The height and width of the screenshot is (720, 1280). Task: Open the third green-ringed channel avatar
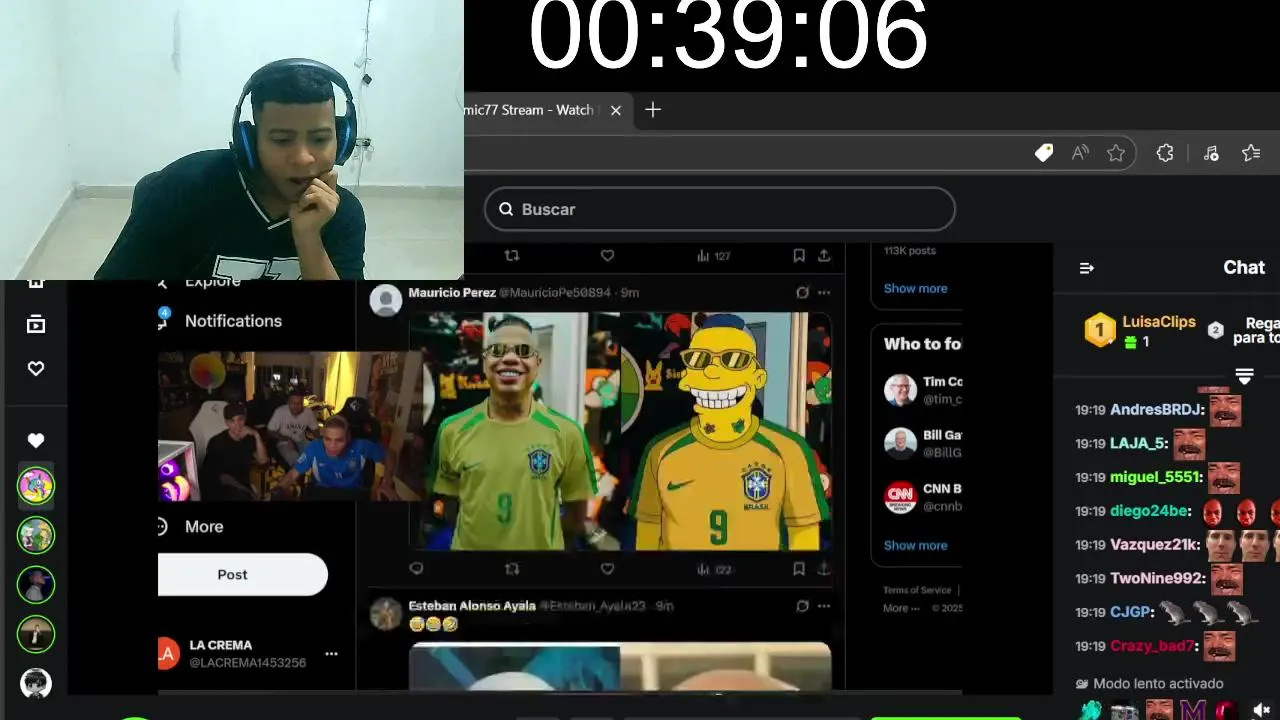[36, 584]
